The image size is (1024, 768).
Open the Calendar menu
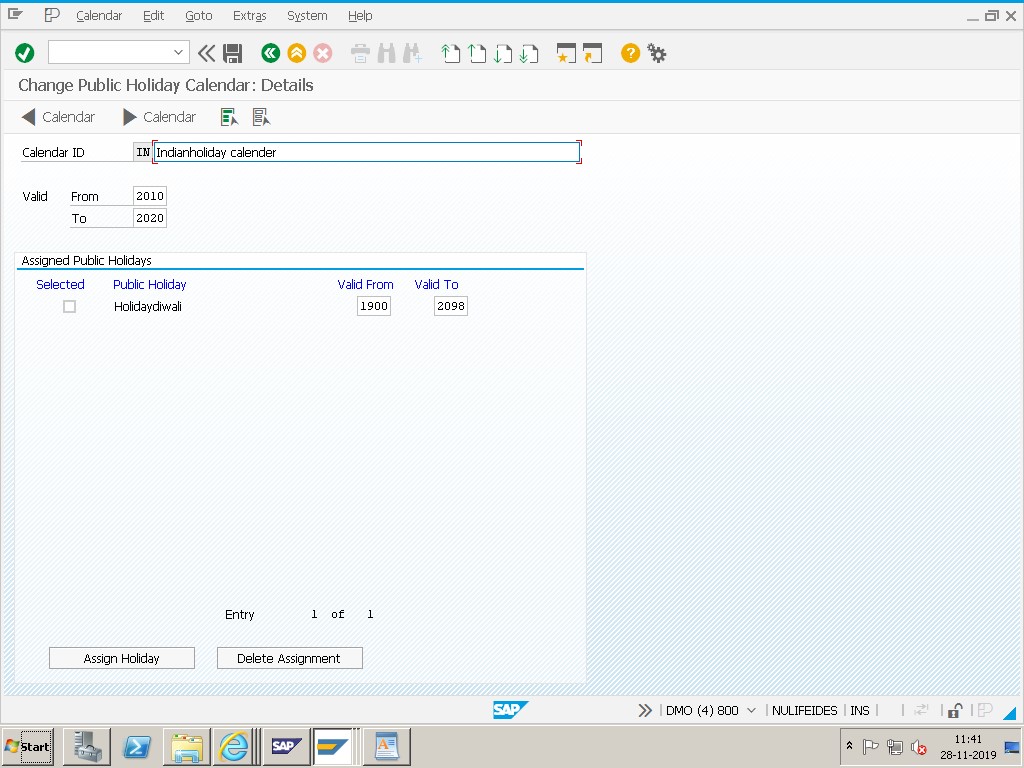[x=99, y=16]
